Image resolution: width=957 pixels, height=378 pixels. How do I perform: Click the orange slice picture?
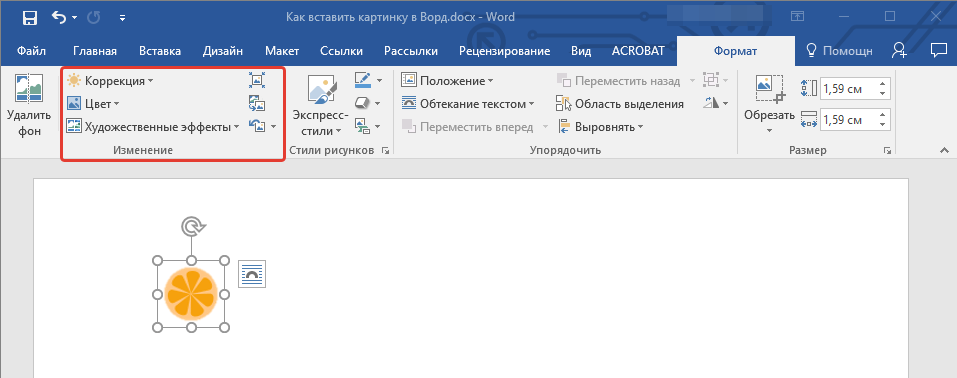(x=191, y=294)
